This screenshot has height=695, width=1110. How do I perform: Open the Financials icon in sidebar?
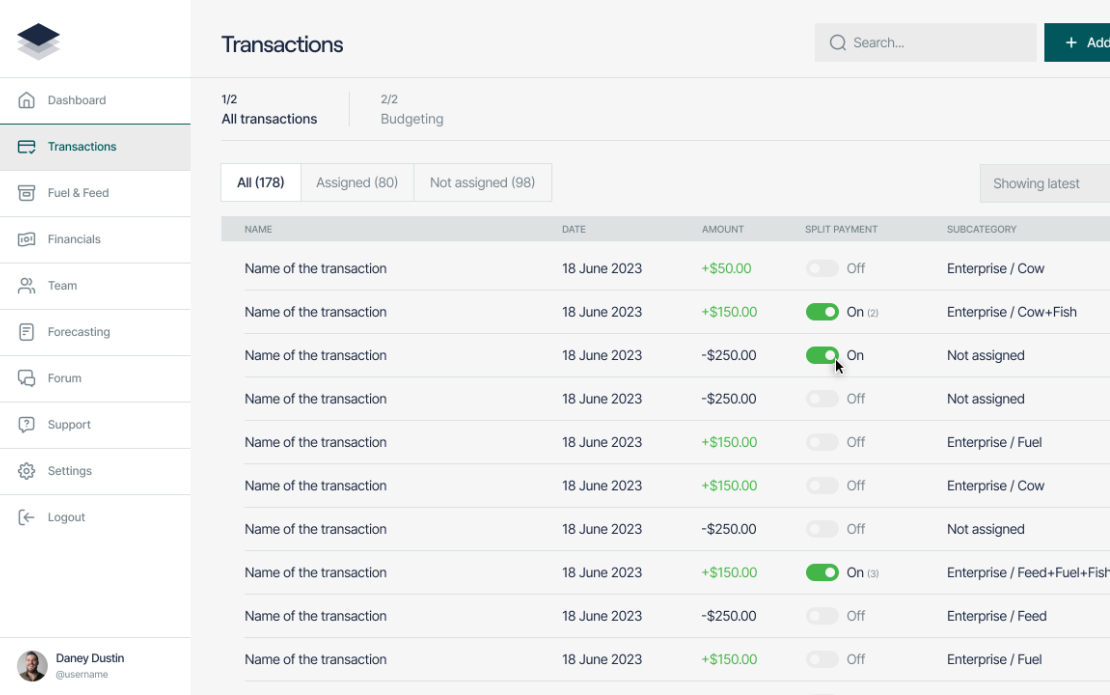point(26,239)
